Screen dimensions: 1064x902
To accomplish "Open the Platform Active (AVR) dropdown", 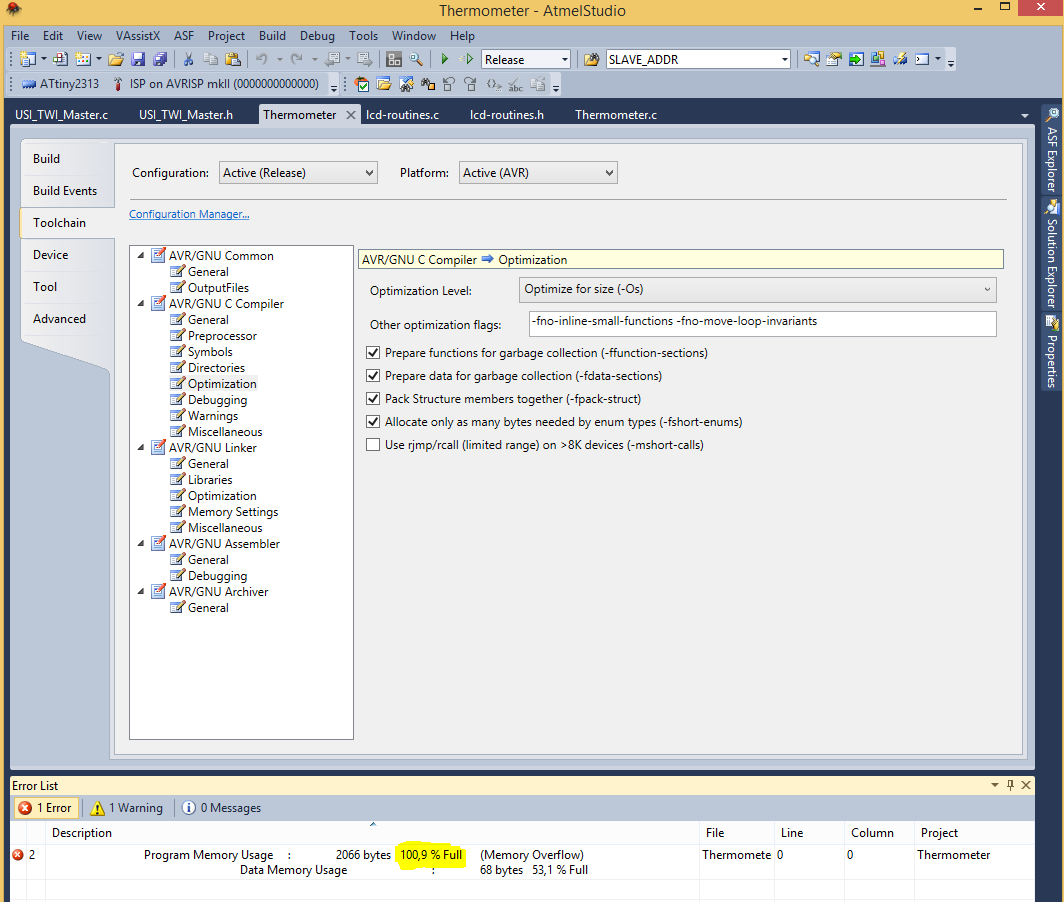I will click(x=538, y=173).
